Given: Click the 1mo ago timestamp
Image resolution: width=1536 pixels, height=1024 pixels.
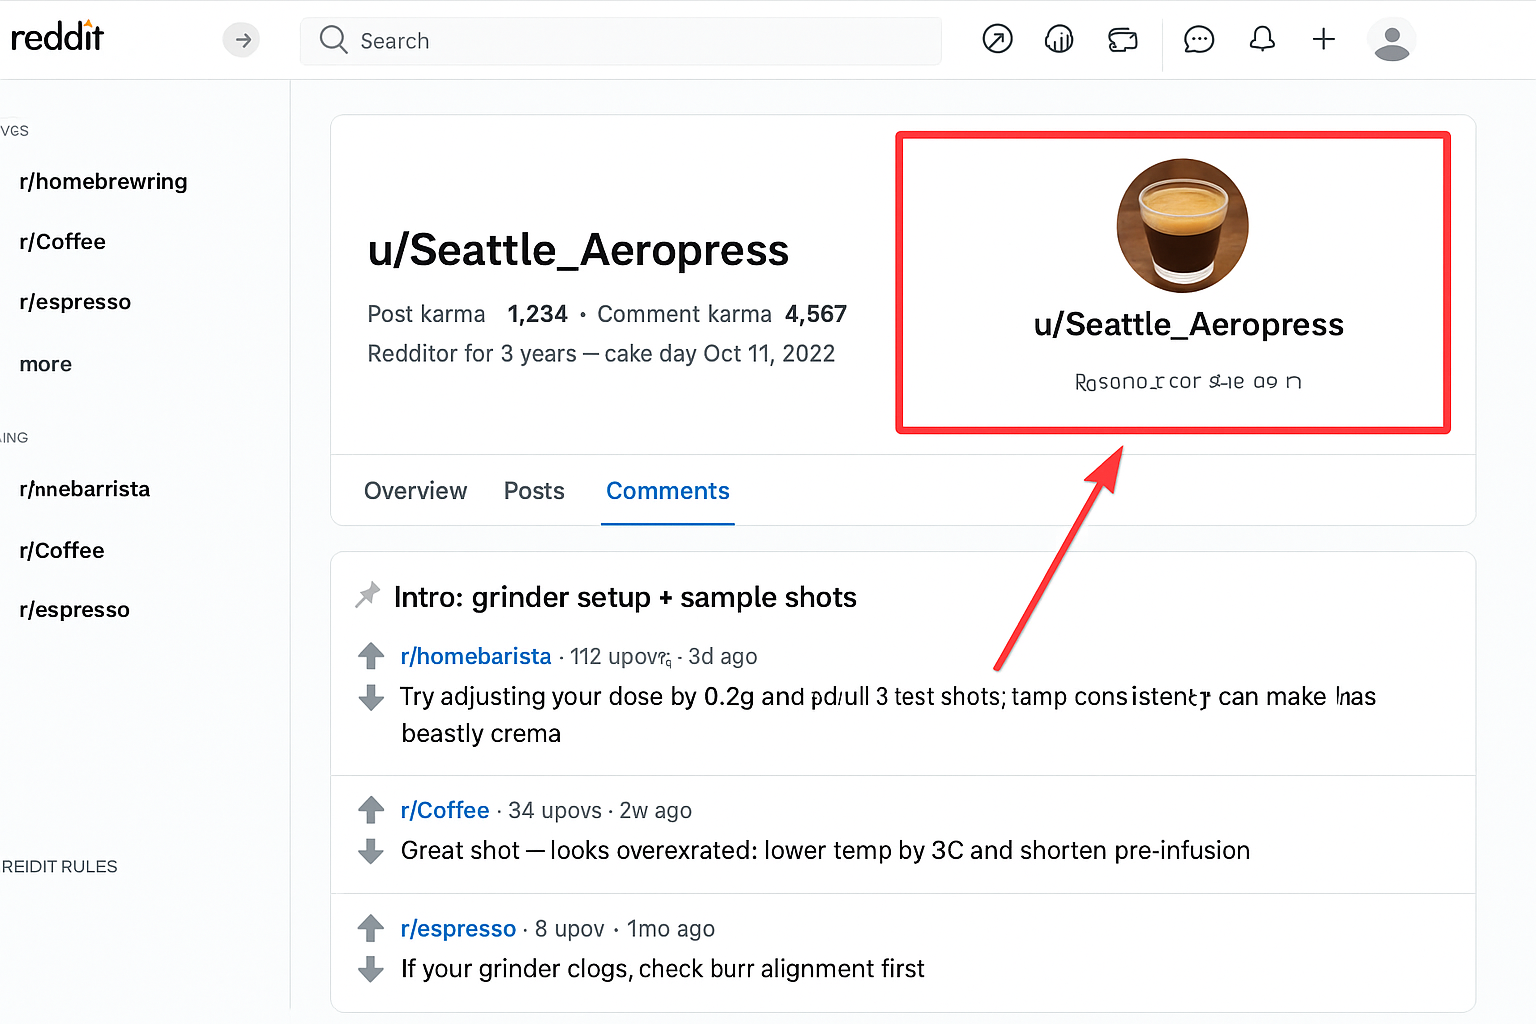Looking at the screenshot, I should (x=671, y=929).
